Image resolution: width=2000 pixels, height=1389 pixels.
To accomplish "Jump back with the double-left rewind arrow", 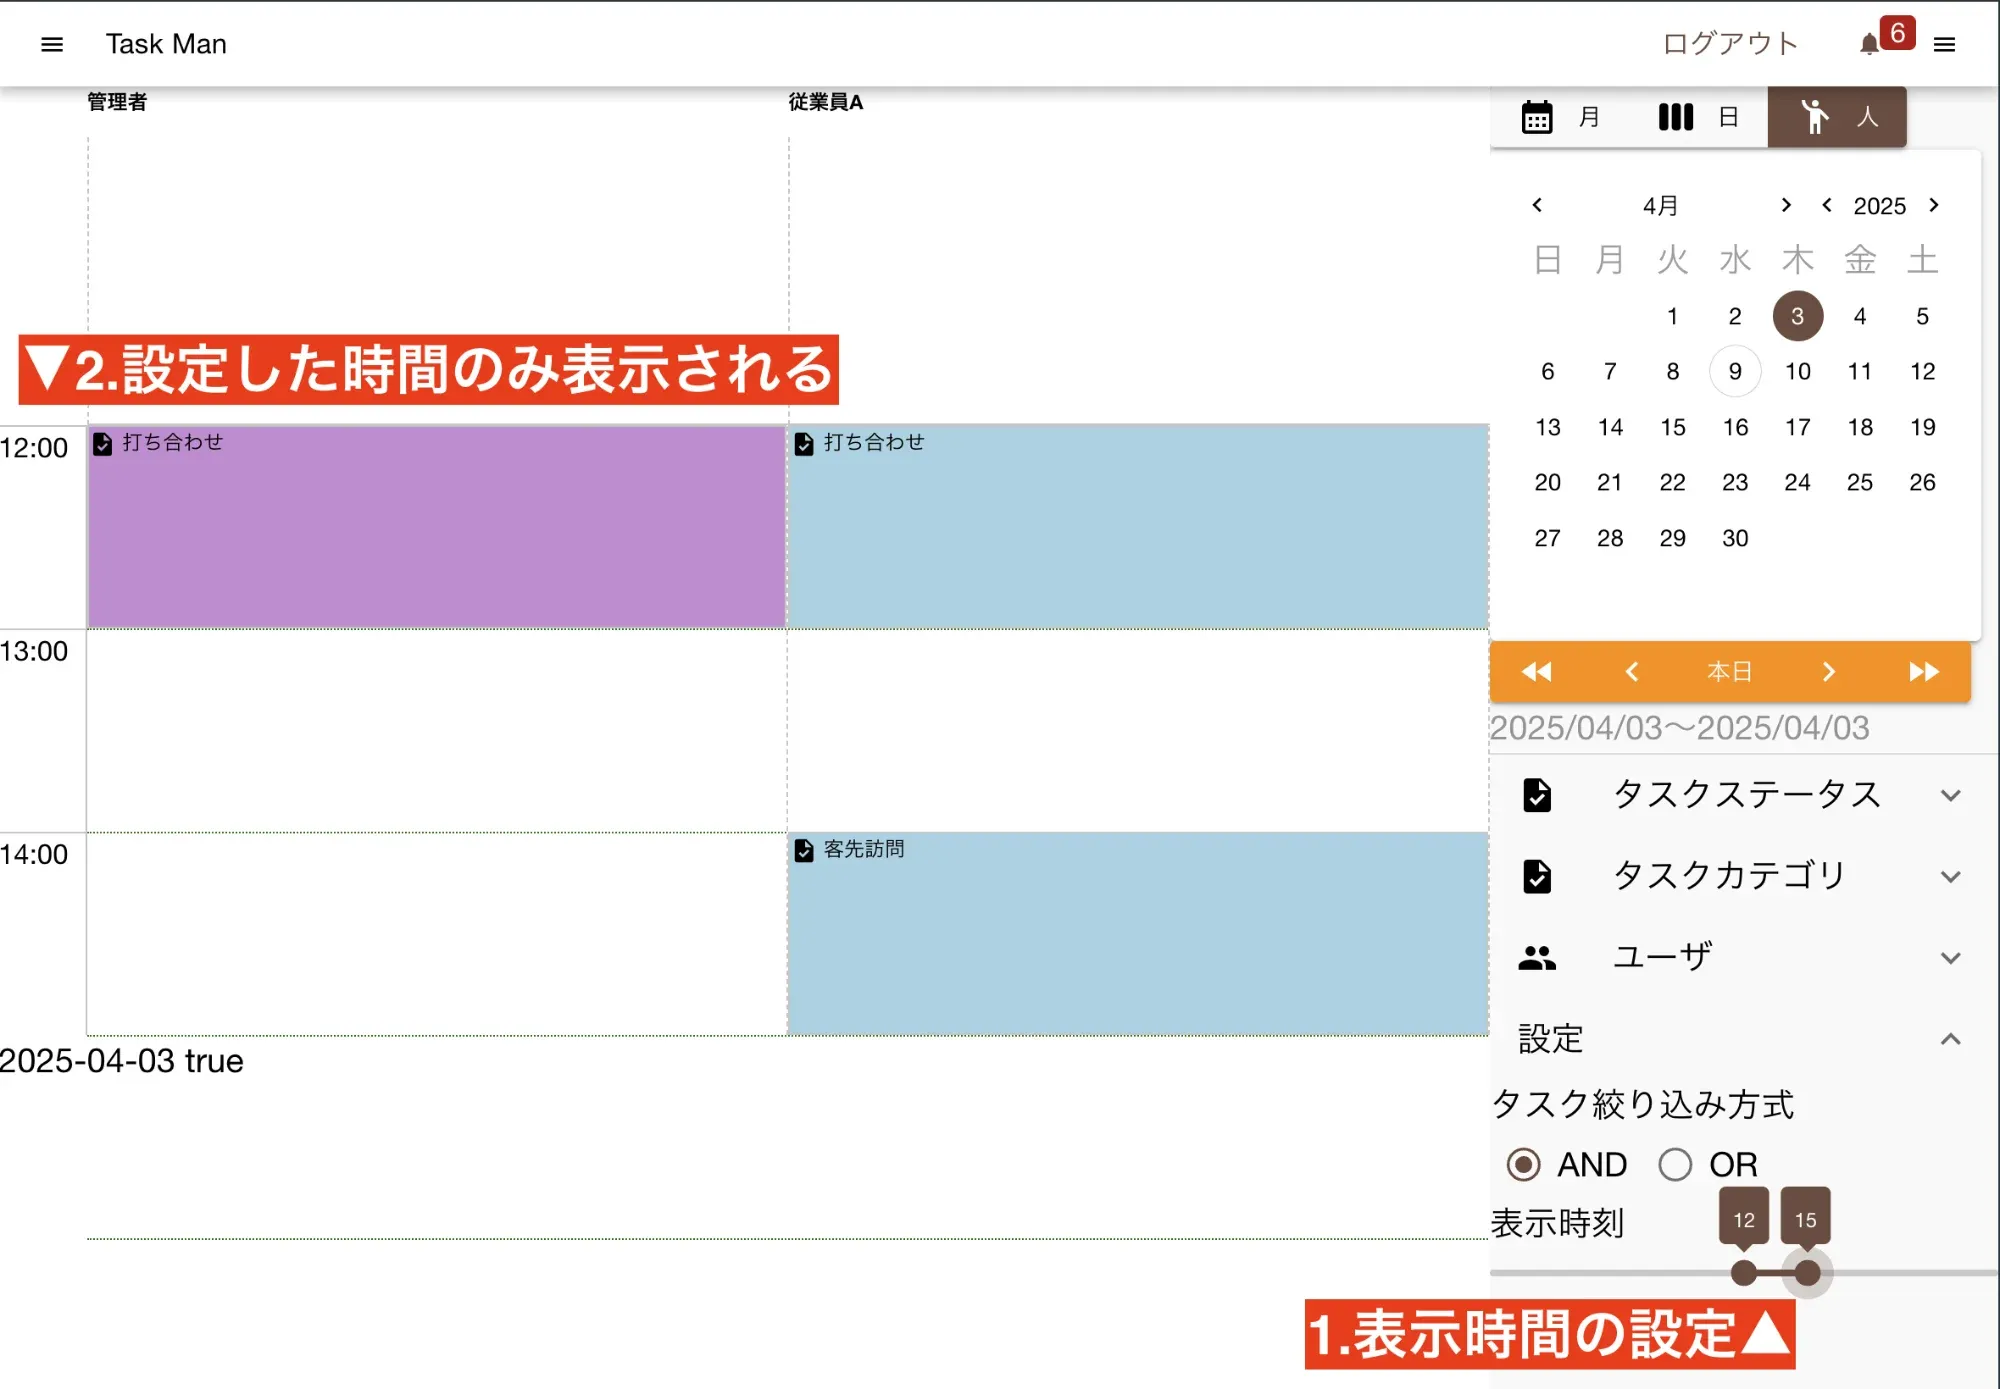I will (1536, 672).
